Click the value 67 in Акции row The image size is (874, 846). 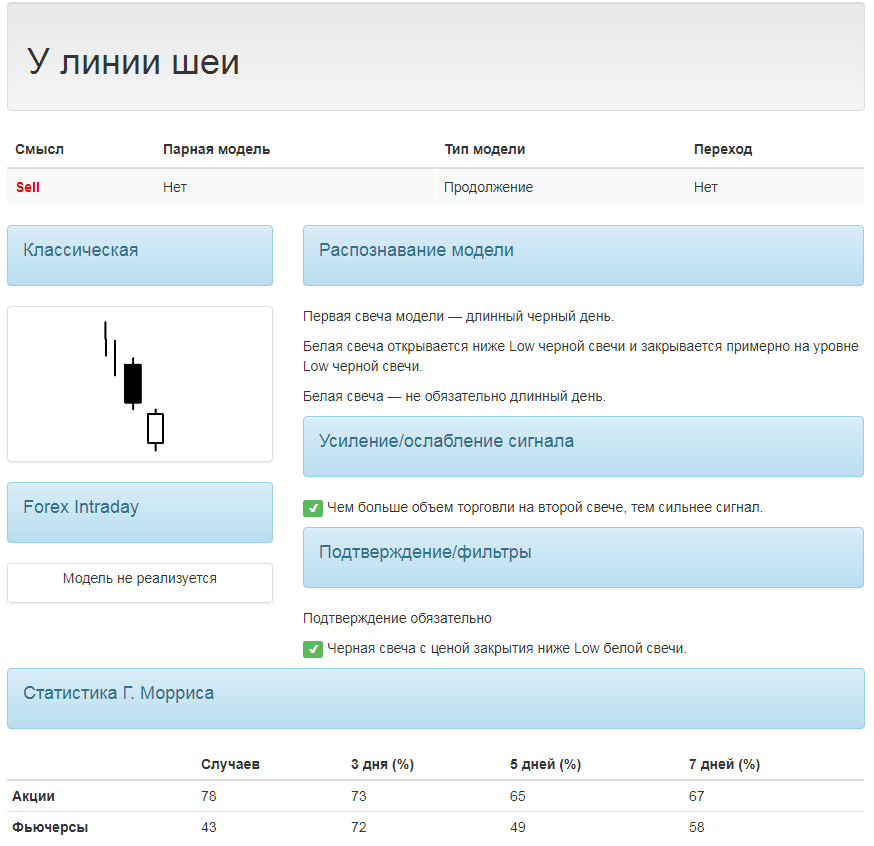coord(696,796)
